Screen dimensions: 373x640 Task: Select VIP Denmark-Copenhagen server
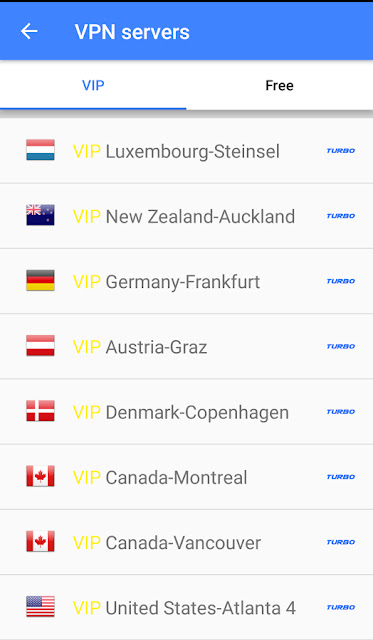point(186,412)
